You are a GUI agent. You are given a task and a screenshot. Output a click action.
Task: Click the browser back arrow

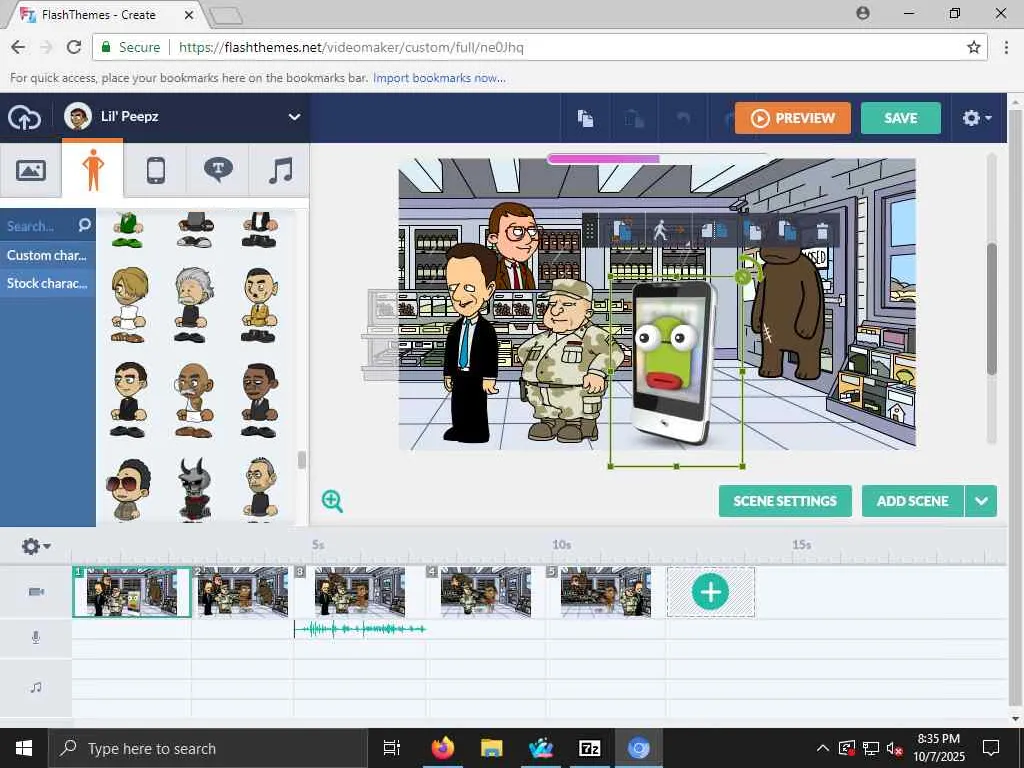click(x=18, y=47)
